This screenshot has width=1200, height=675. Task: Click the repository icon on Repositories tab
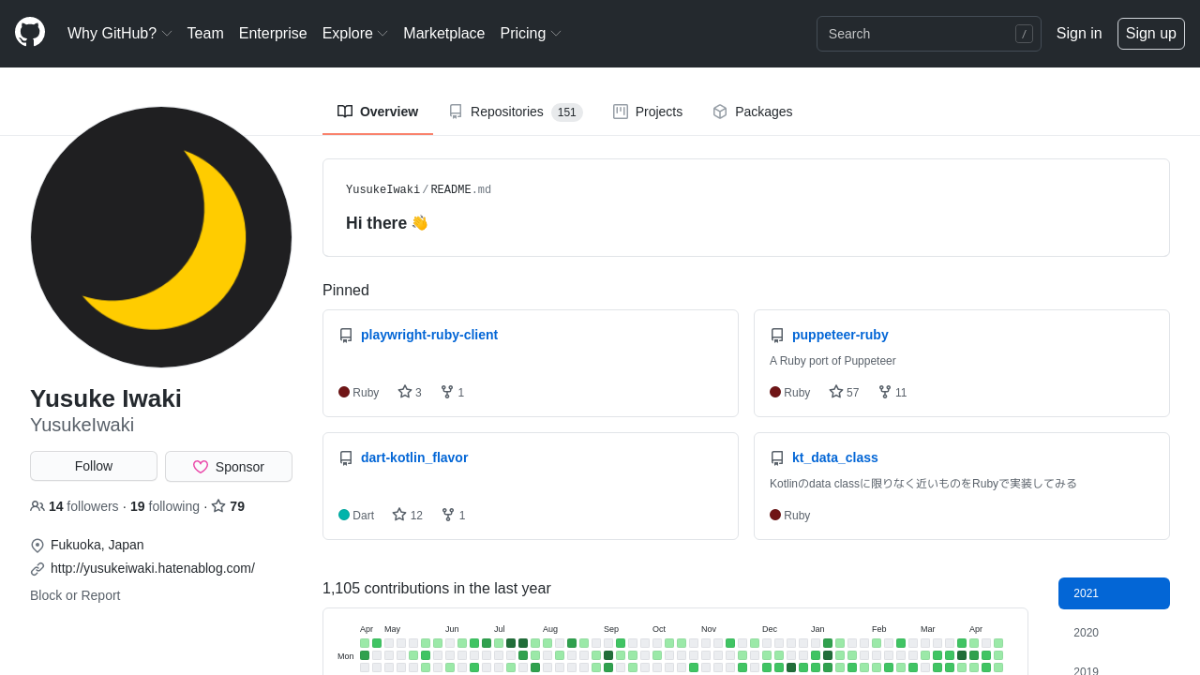click(x=455, y=111)
